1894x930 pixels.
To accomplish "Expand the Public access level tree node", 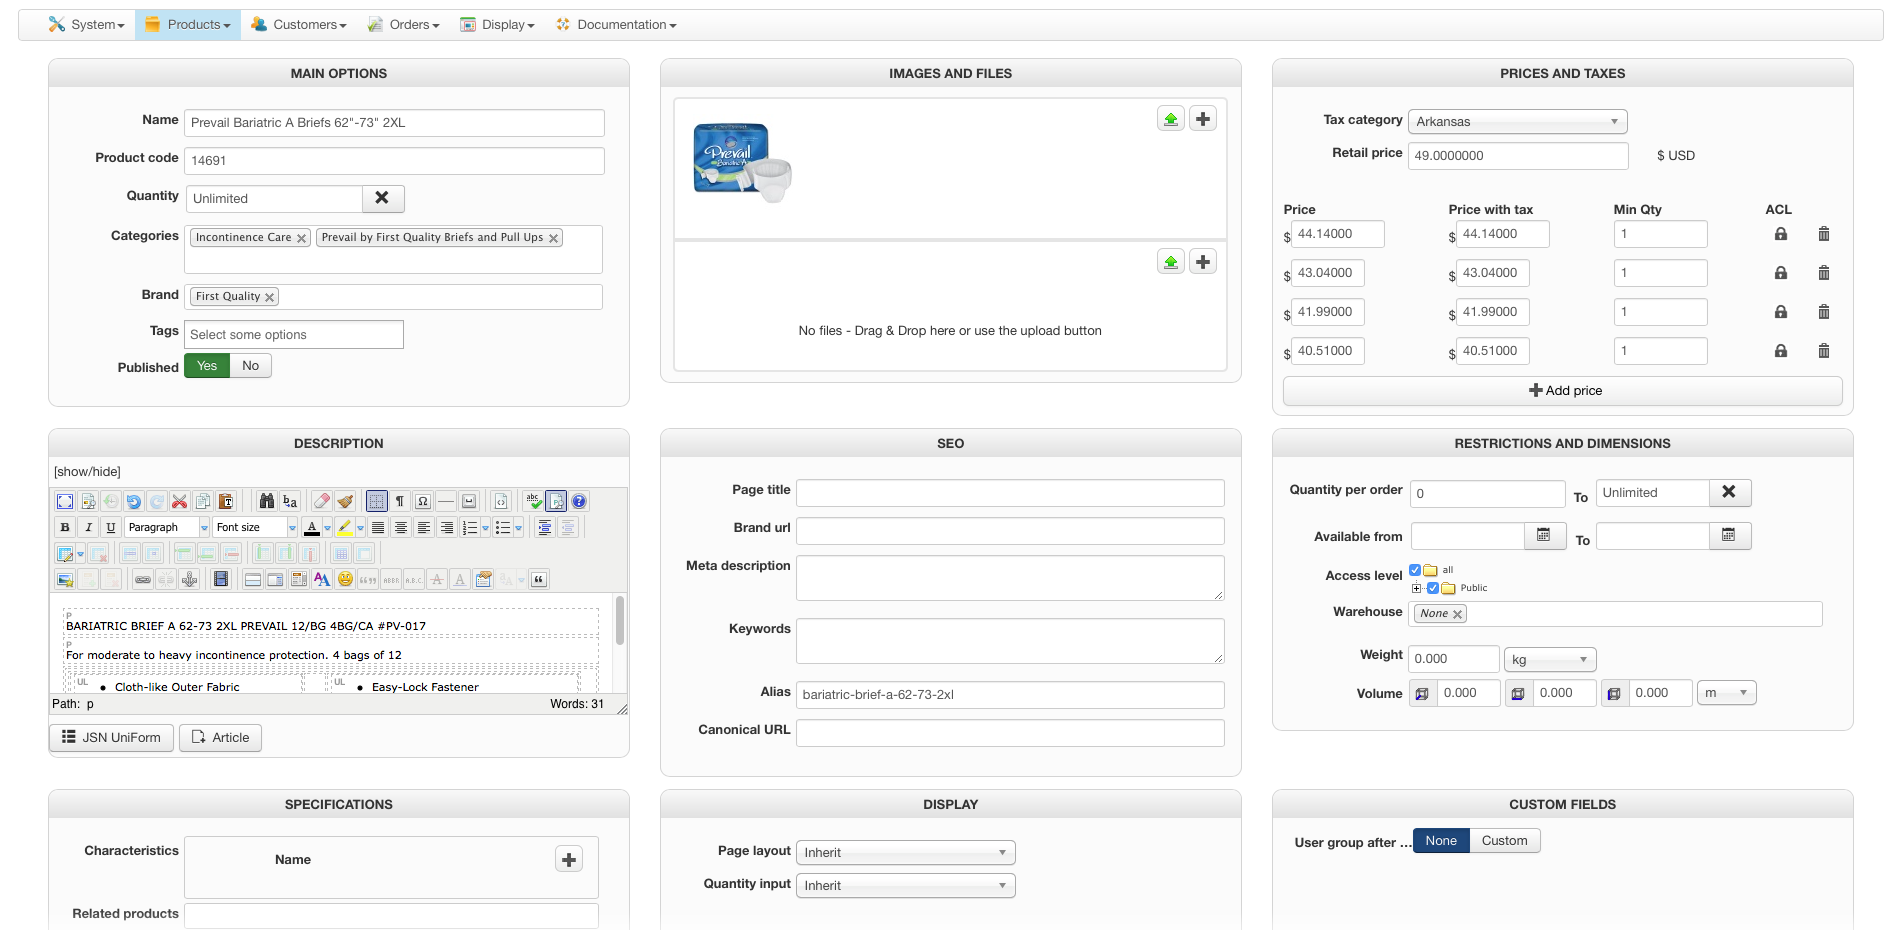I will [x=1416, y=588].
